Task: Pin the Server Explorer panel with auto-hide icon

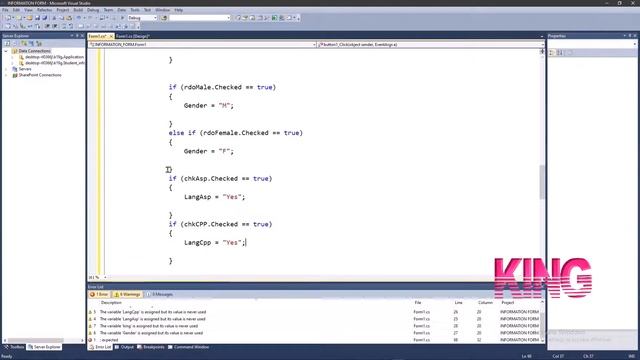Action: tap(77, 36)
